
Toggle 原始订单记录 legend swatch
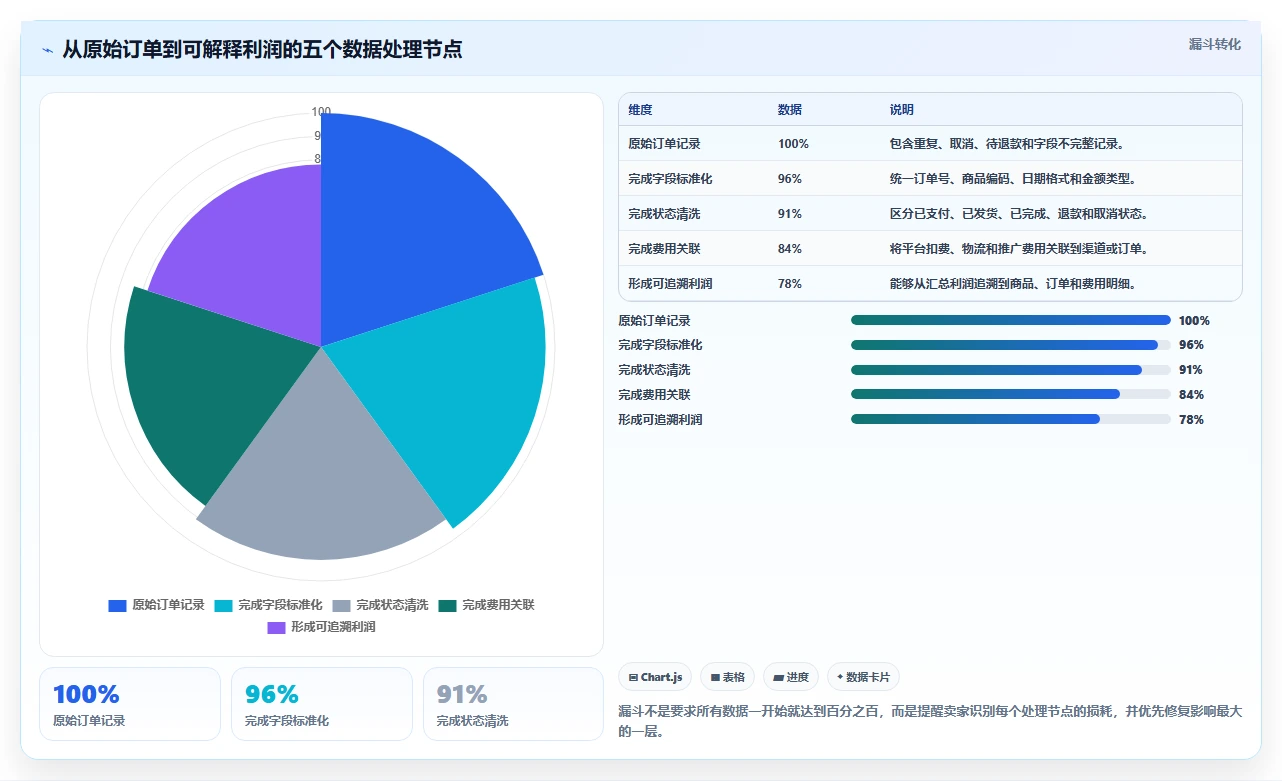click(118, 605)
